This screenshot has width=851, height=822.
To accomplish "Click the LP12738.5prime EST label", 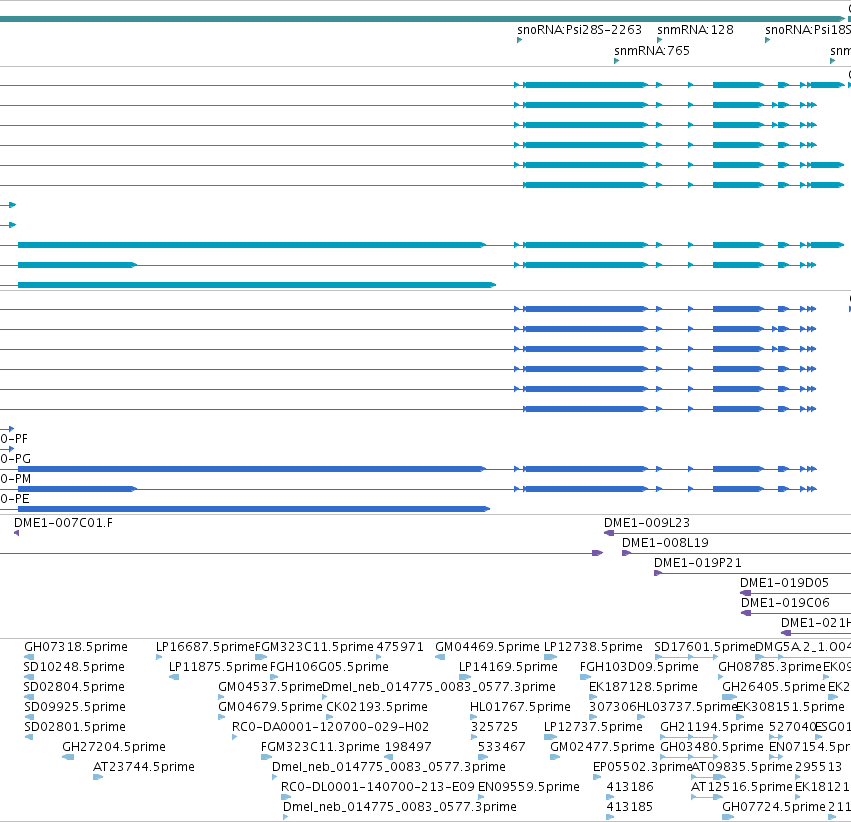I will point(593,647).
